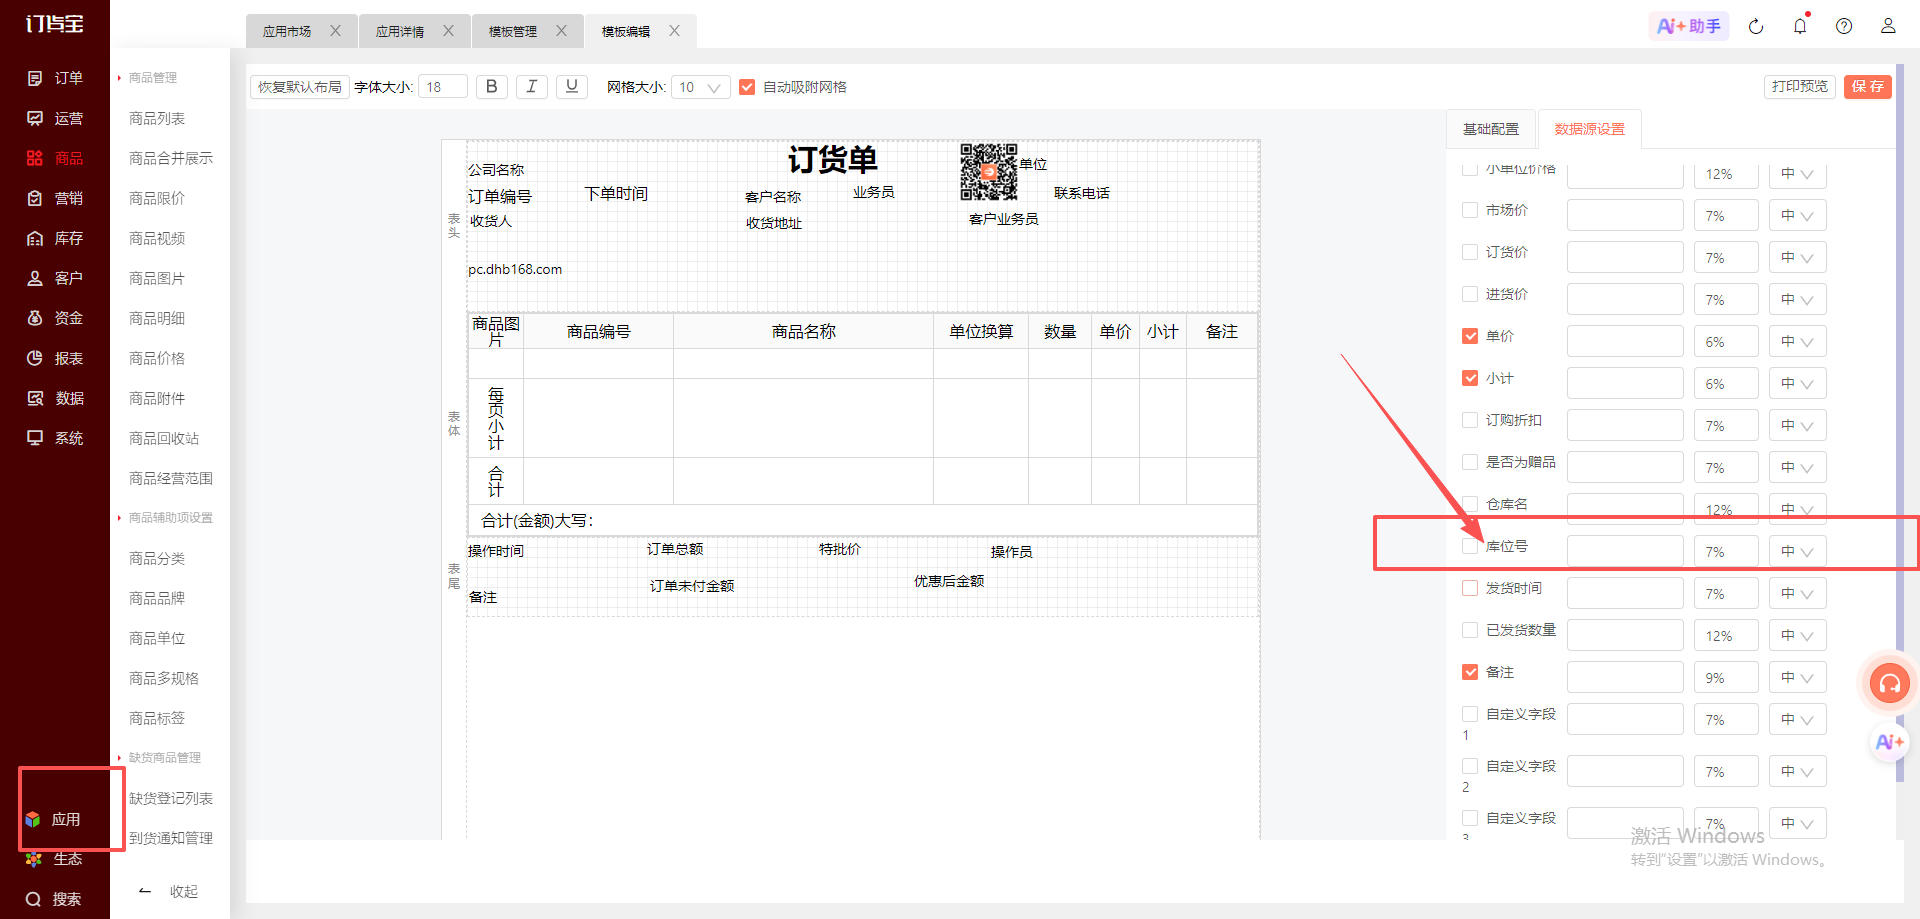
Task: Open the 网格大小 dropdown
Action: tap(700, 87)
